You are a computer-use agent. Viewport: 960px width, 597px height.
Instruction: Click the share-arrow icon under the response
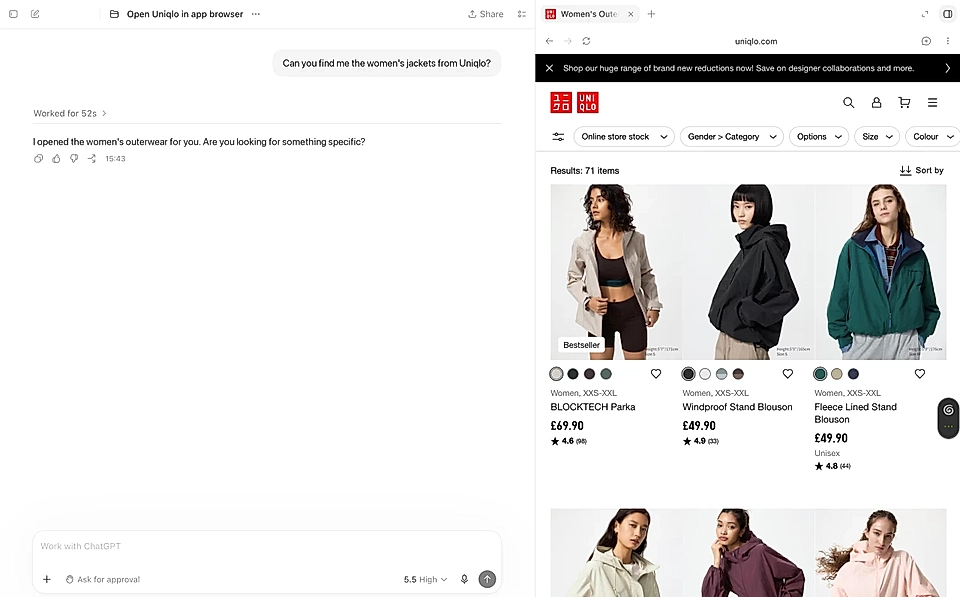click(91, 159)
